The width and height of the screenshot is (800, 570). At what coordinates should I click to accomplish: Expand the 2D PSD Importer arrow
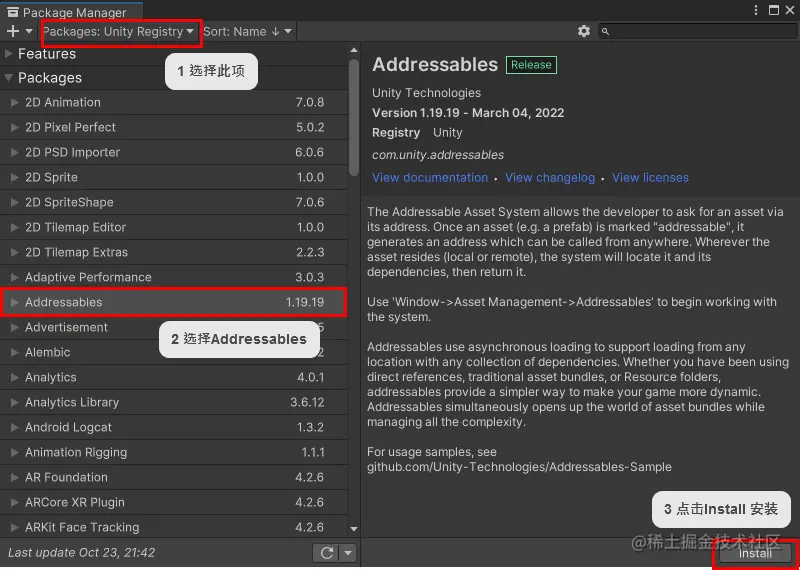(x=15, y=153)
